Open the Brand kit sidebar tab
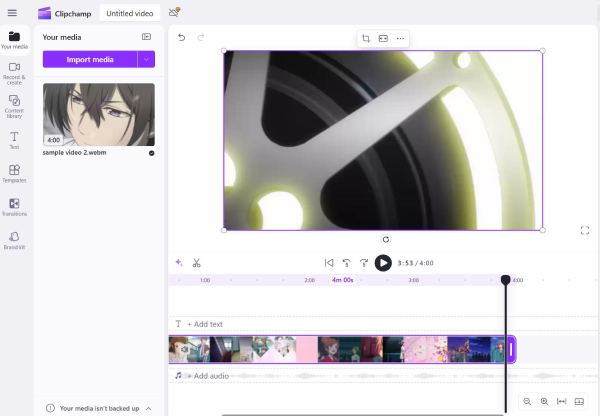 point(15,240)
